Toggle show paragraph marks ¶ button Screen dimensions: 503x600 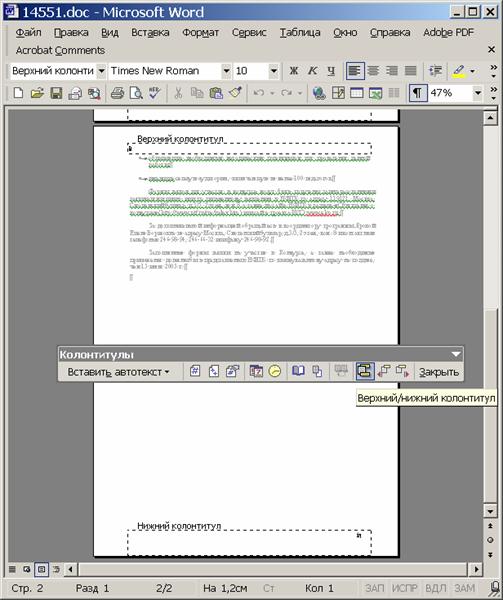tap(417, 93)
